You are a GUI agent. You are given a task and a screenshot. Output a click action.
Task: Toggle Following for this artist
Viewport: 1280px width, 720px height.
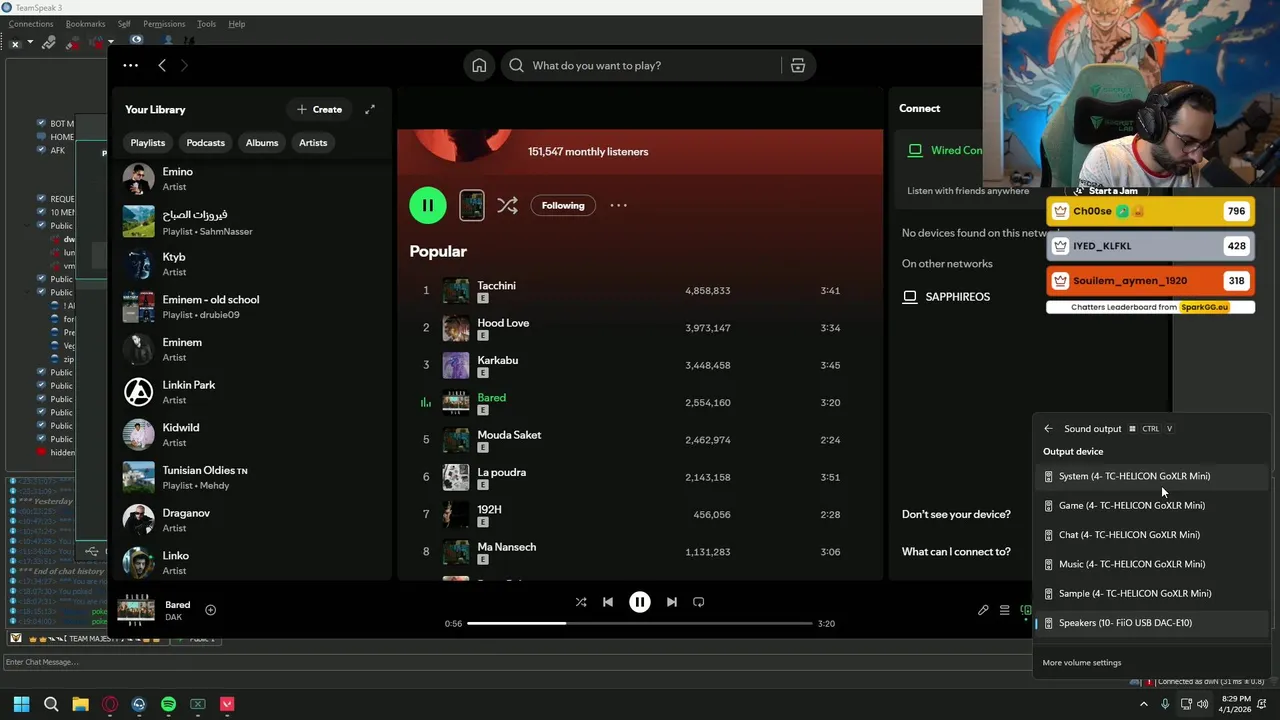(x=563, y=205)
